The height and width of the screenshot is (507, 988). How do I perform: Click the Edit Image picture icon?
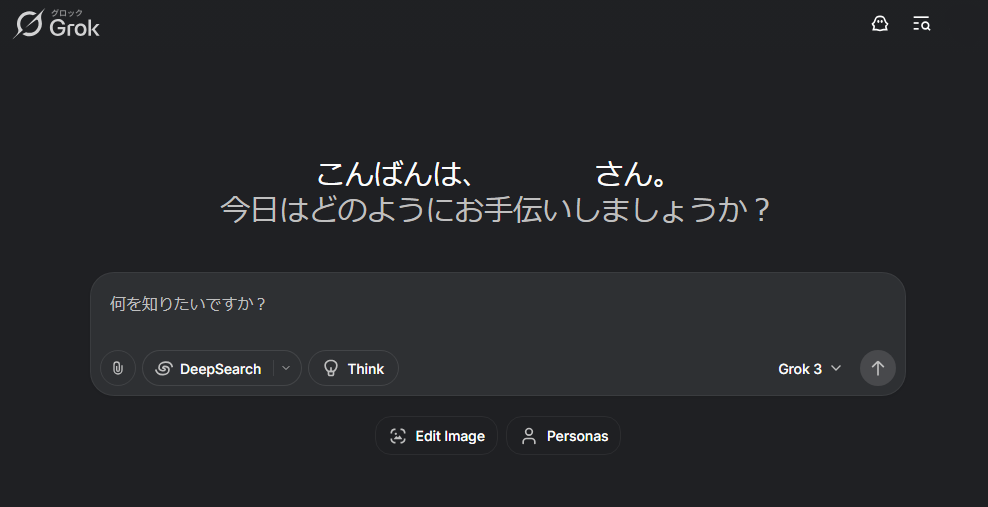coord(398,436)
